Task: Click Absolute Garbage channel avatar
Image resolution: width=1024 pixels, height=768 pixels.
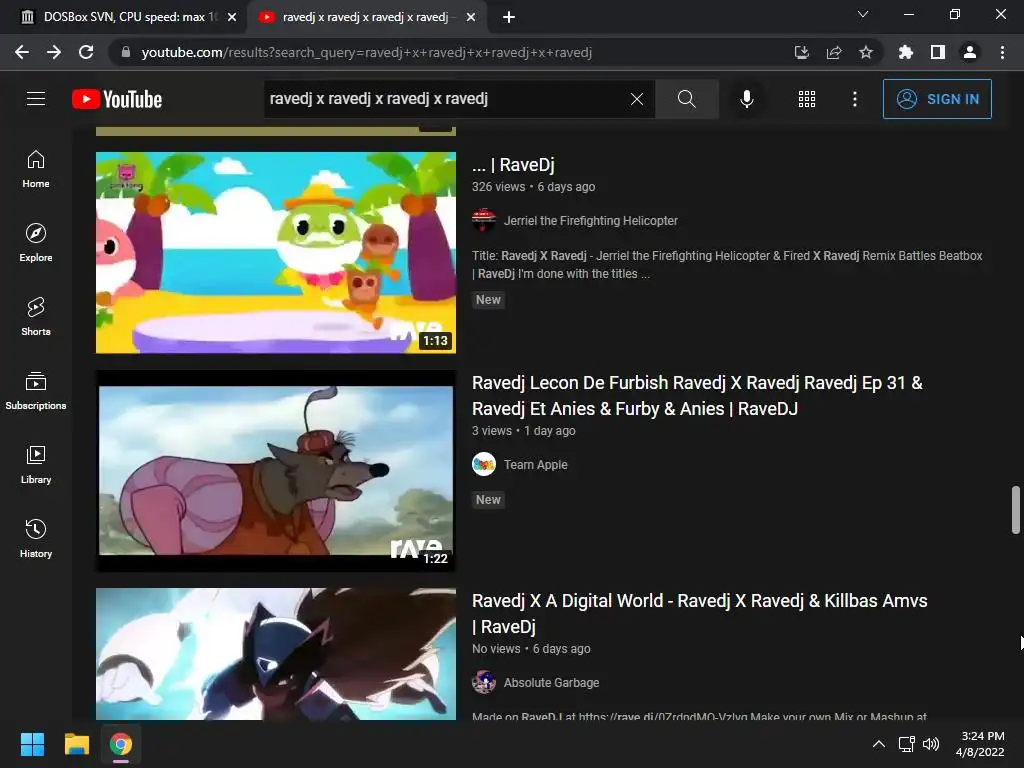Action: coord(484,682)
